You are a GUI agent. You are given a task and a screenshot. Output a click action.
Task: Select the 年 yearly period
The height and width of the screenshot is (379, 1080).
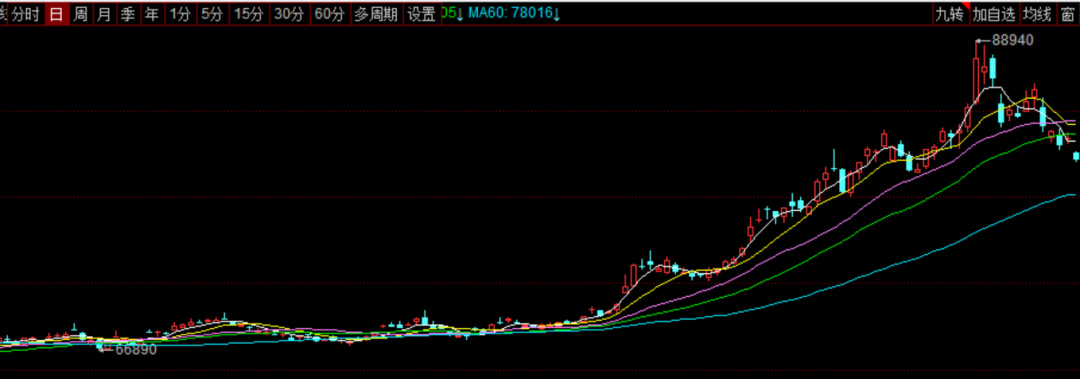(152, 14)
